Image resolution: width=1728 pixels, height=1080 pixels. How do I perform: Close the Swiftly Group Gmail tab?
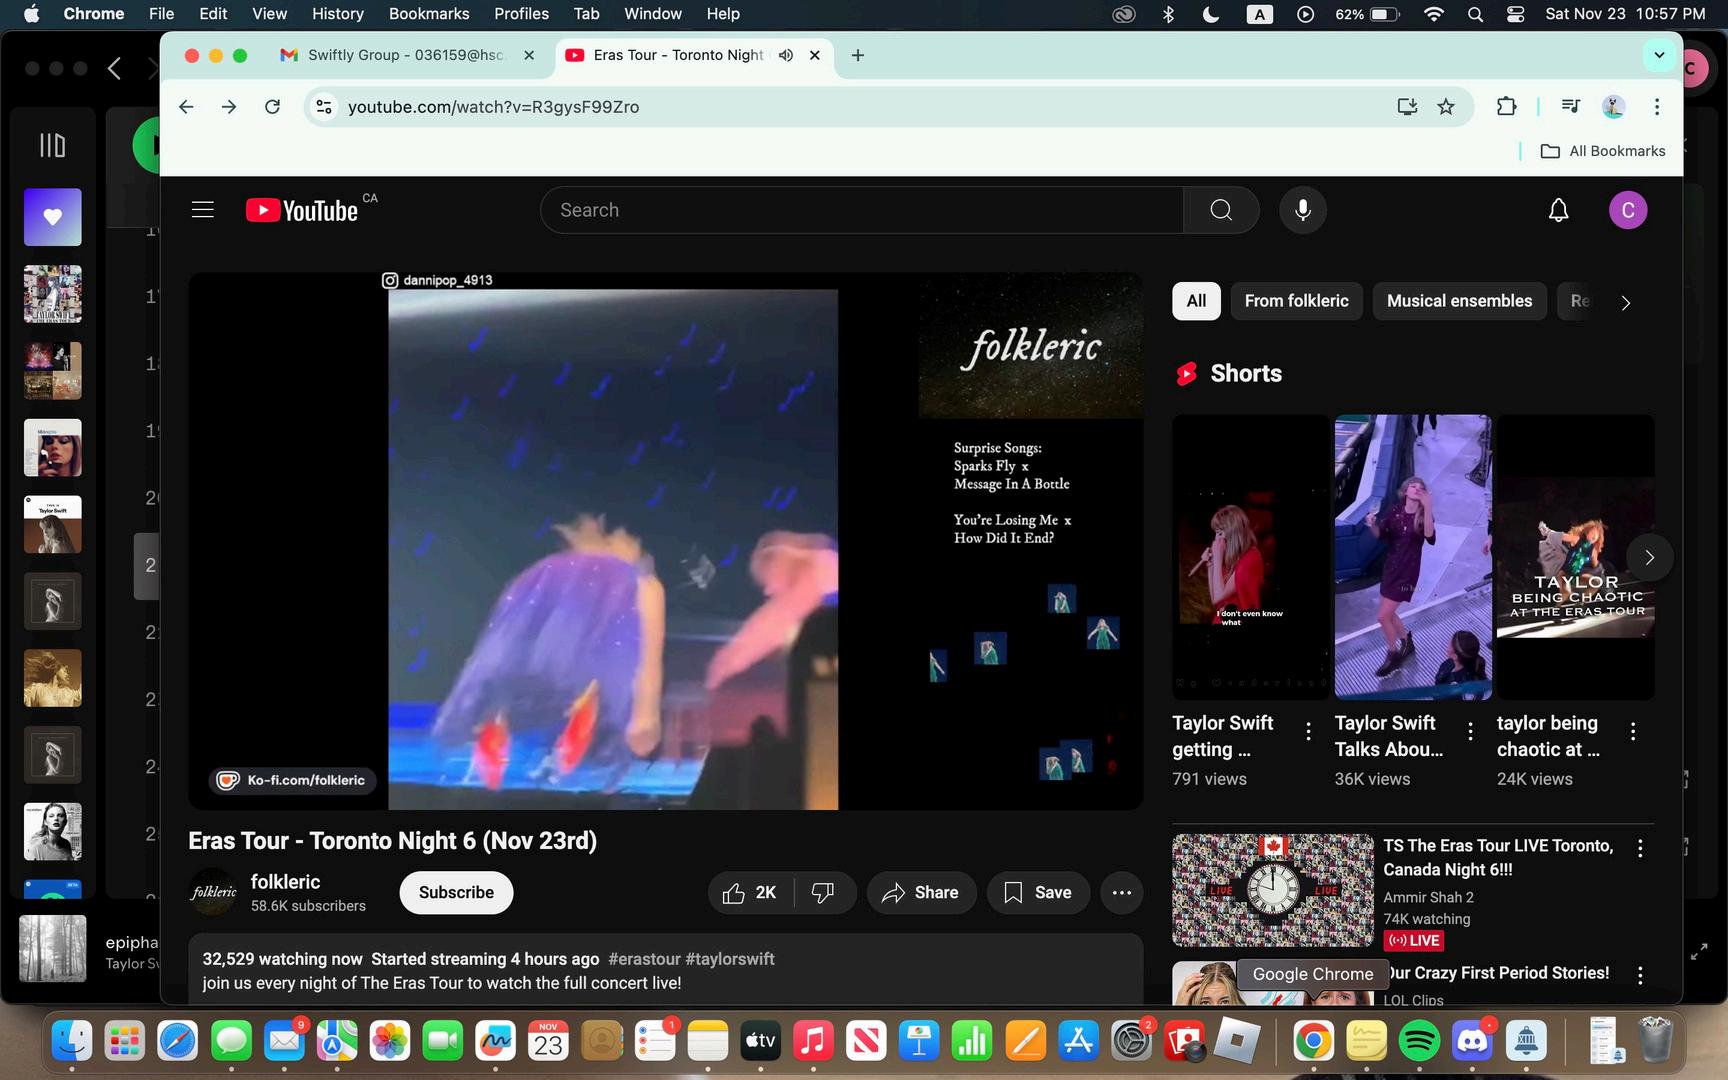tap(529, 55)
